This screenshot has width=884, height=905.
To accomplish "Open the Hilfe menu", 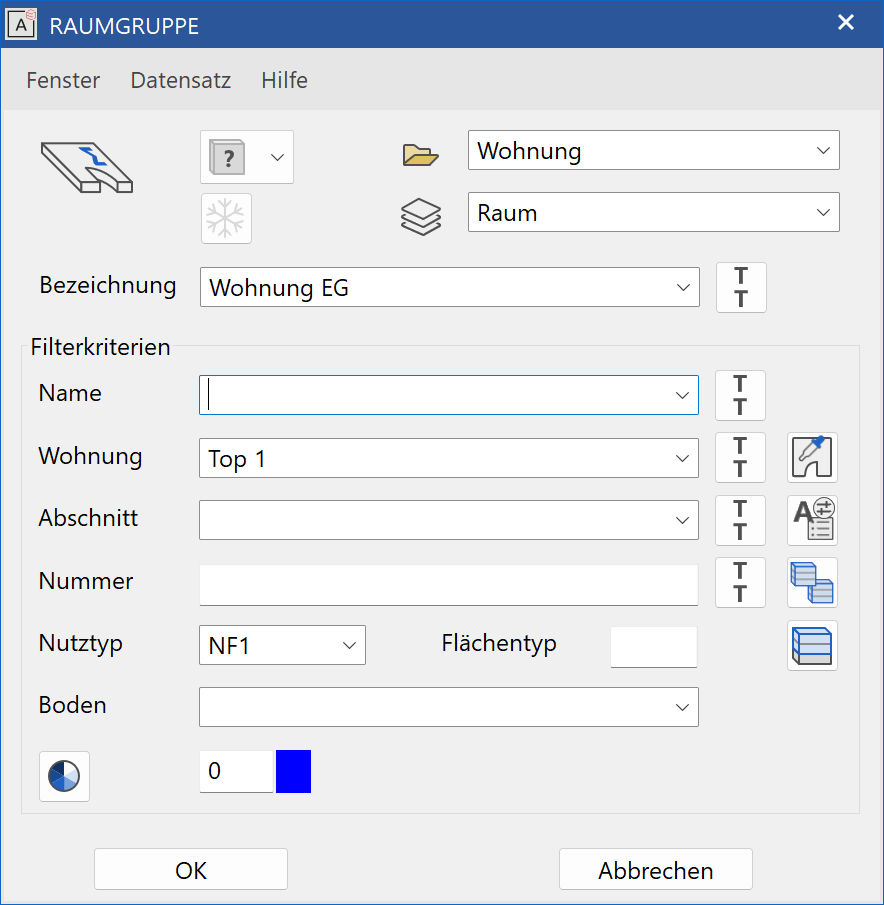I will [284, 80].
